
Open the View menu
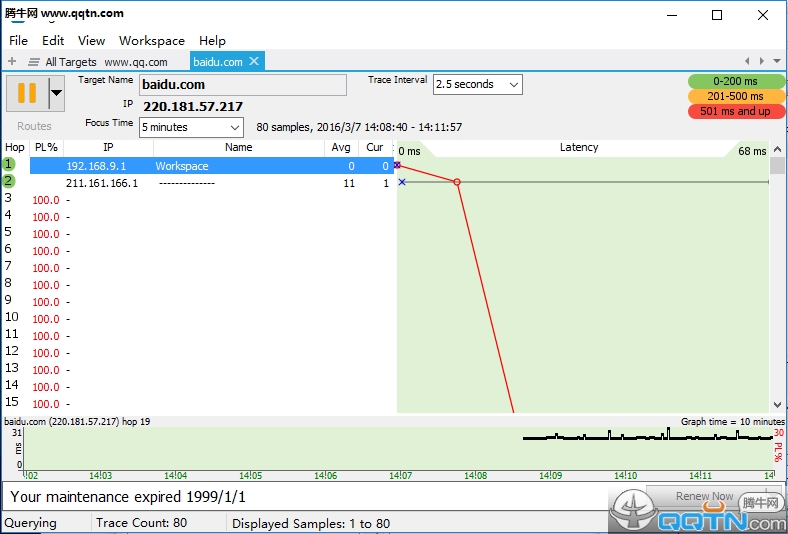point(91,41)
